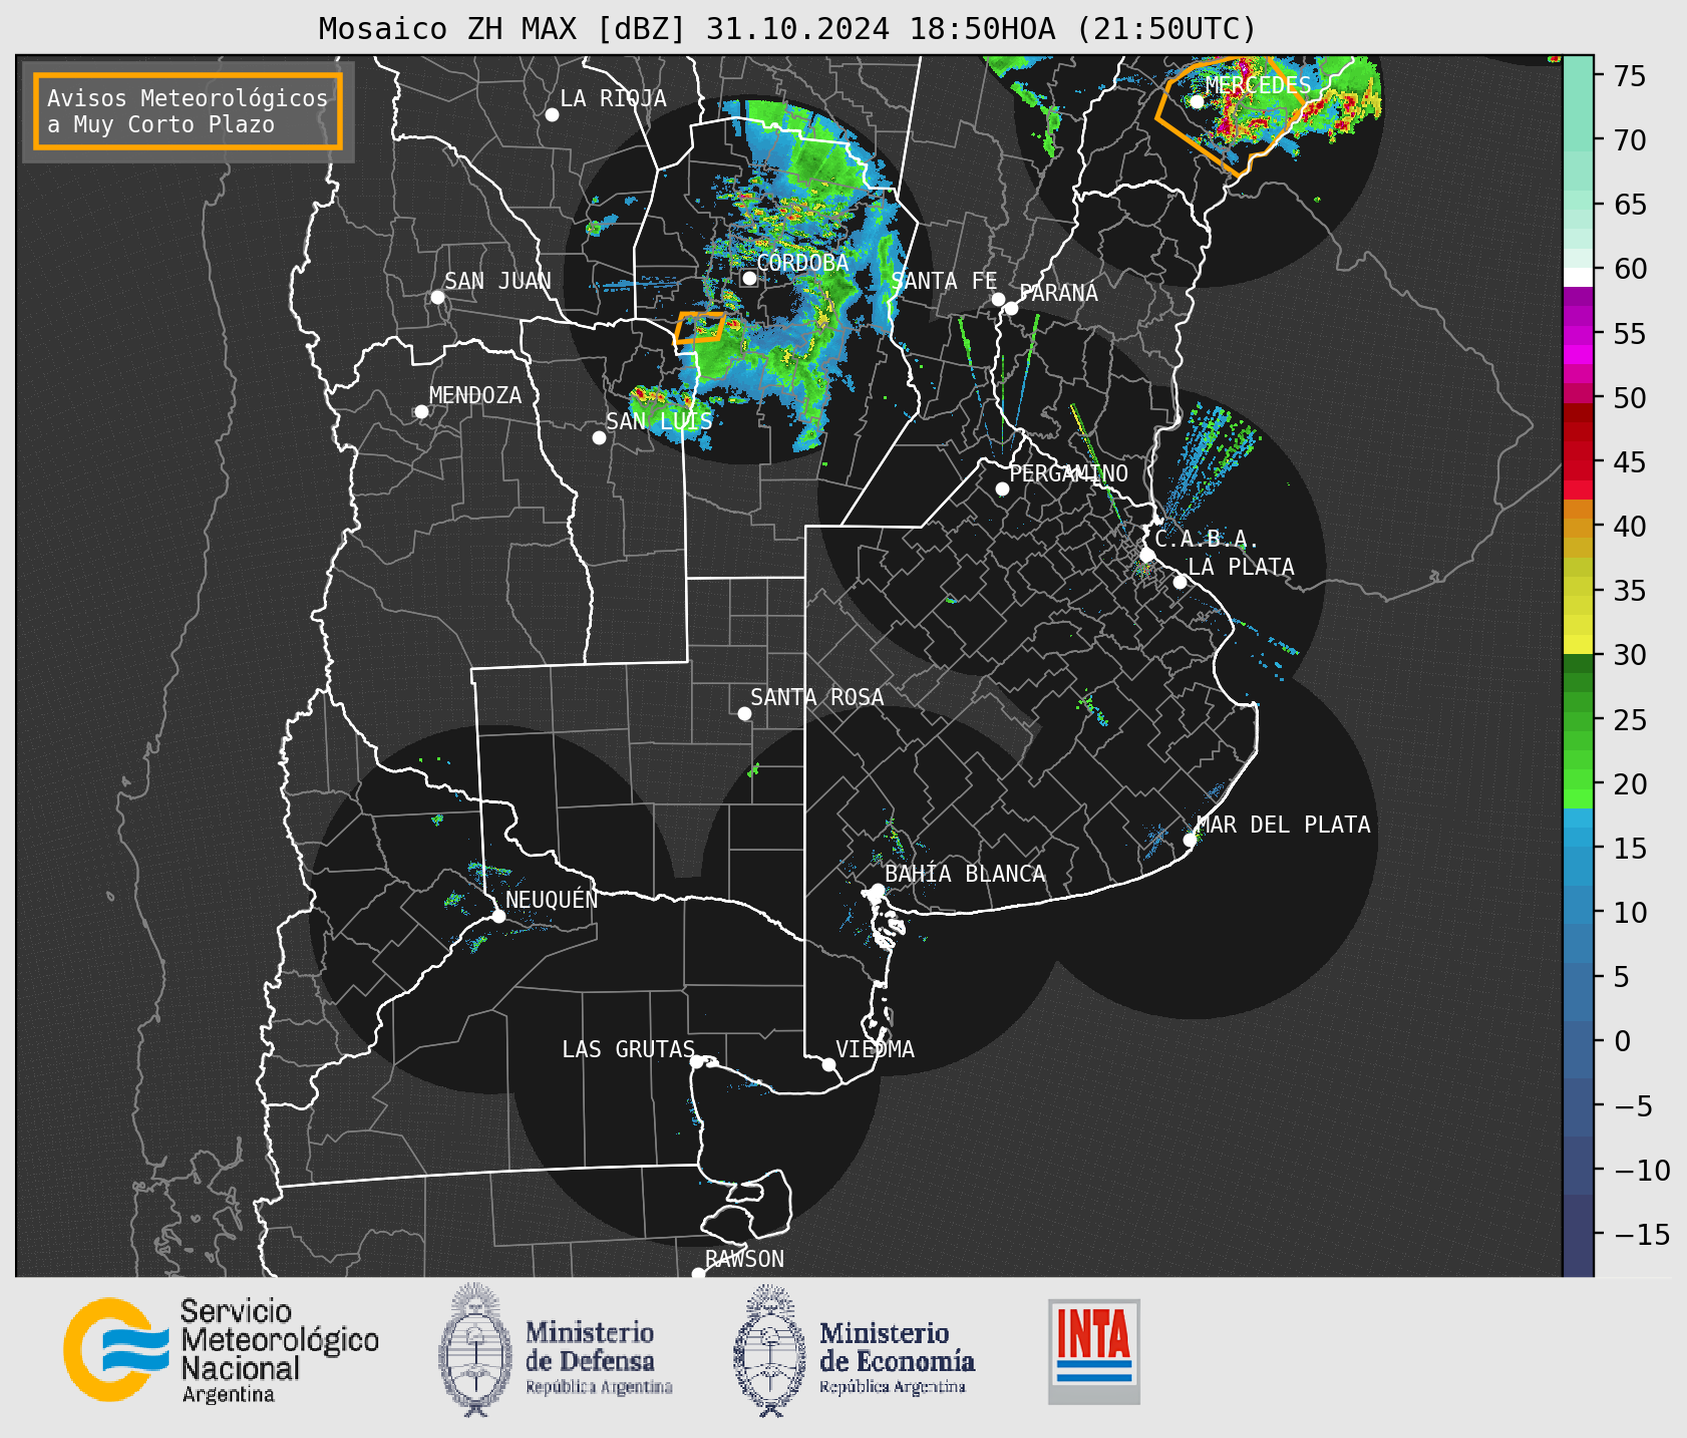Click the SANTA ROSA city label
Image resolution: width=1687 pixels, height=1438 pixels.
(817, 697)
